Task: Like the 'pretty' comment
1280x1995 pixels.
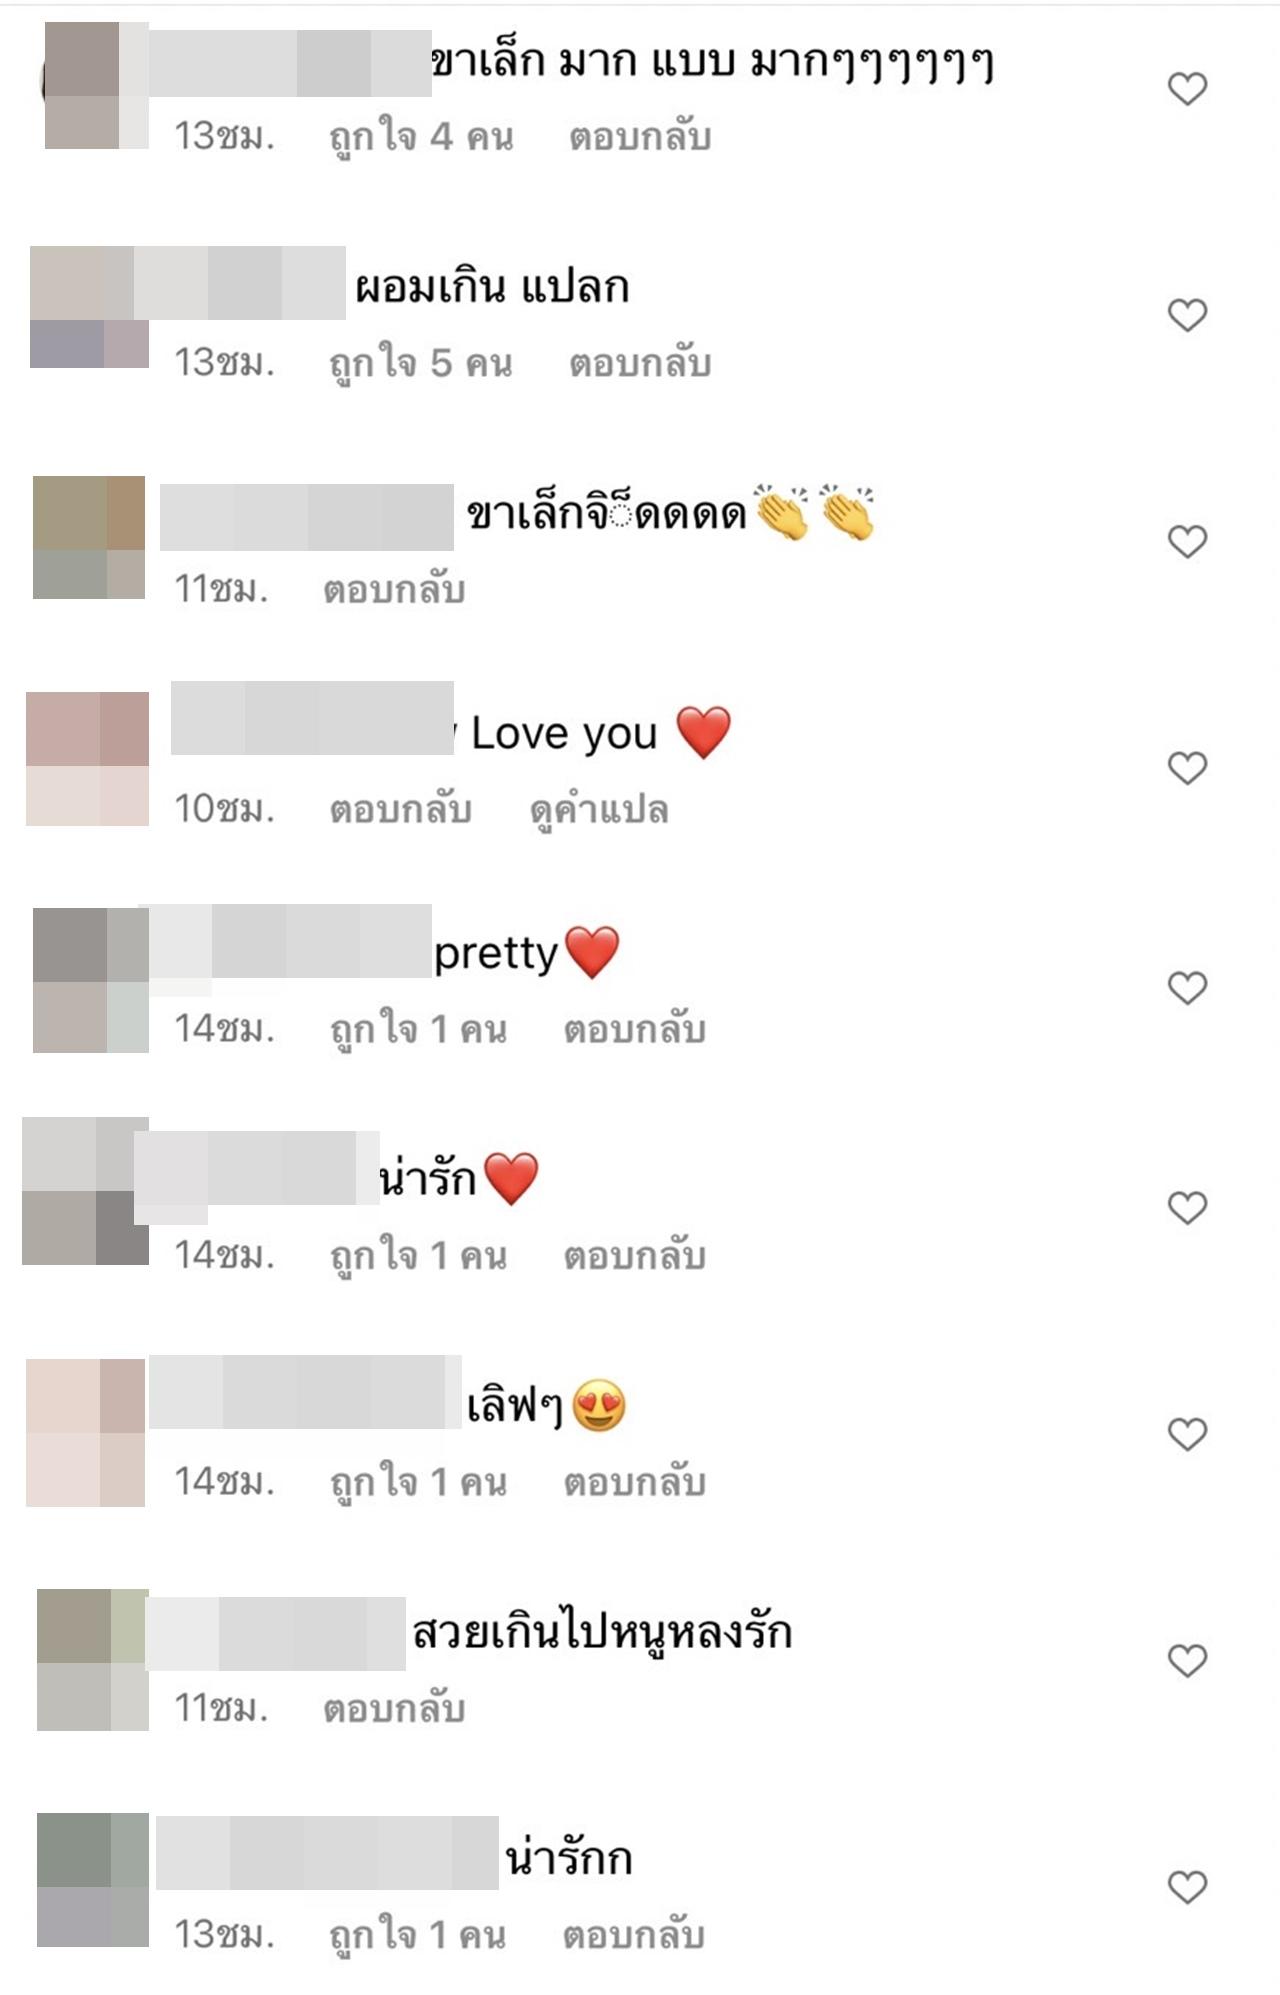Action: coord(1187,987)
